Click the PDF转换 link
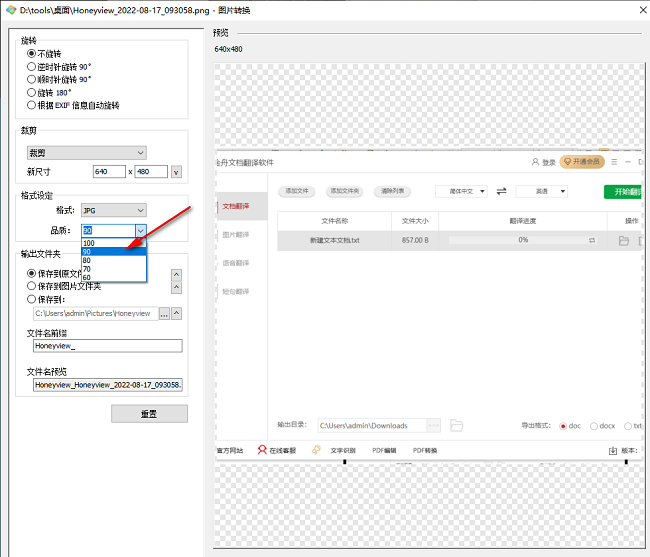 coord(424,450)
